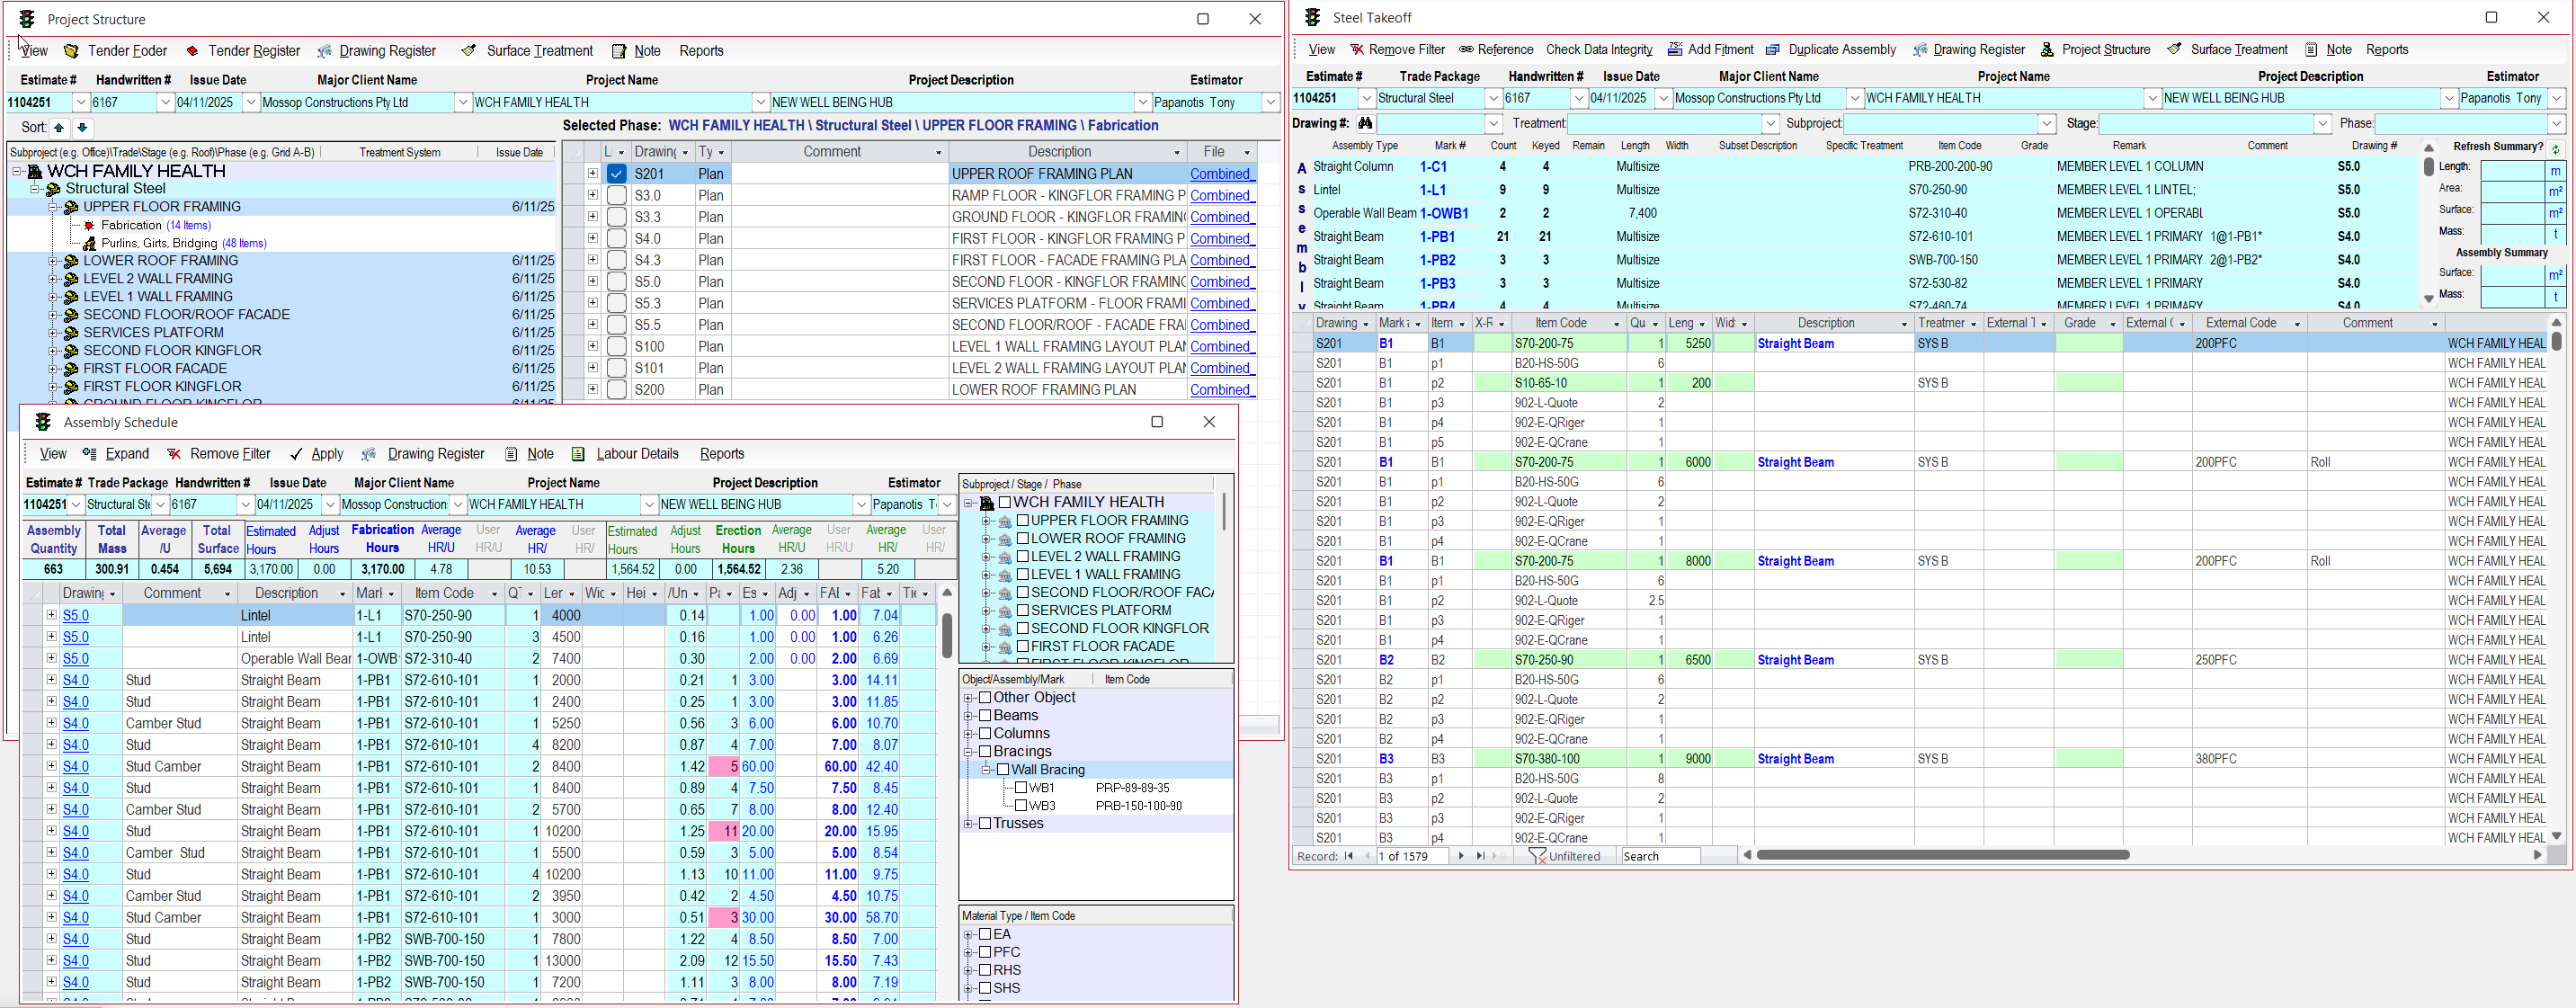Select the Fabrication phase icon in project tree
2576x1008 pixels.
pyautogui.click(x=89, y=225)
